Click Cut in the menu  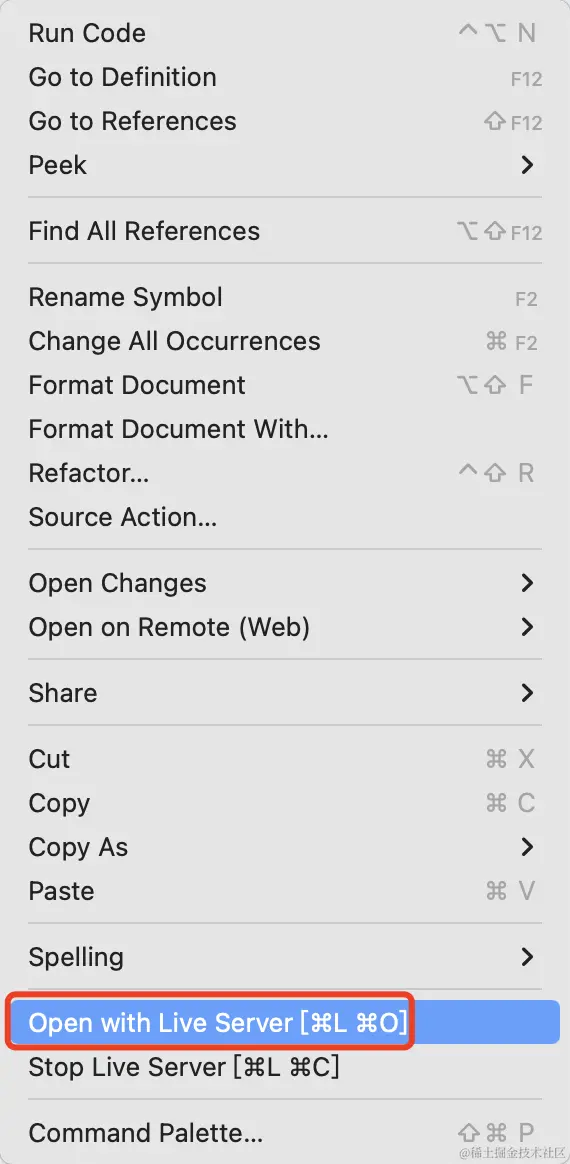285,759
